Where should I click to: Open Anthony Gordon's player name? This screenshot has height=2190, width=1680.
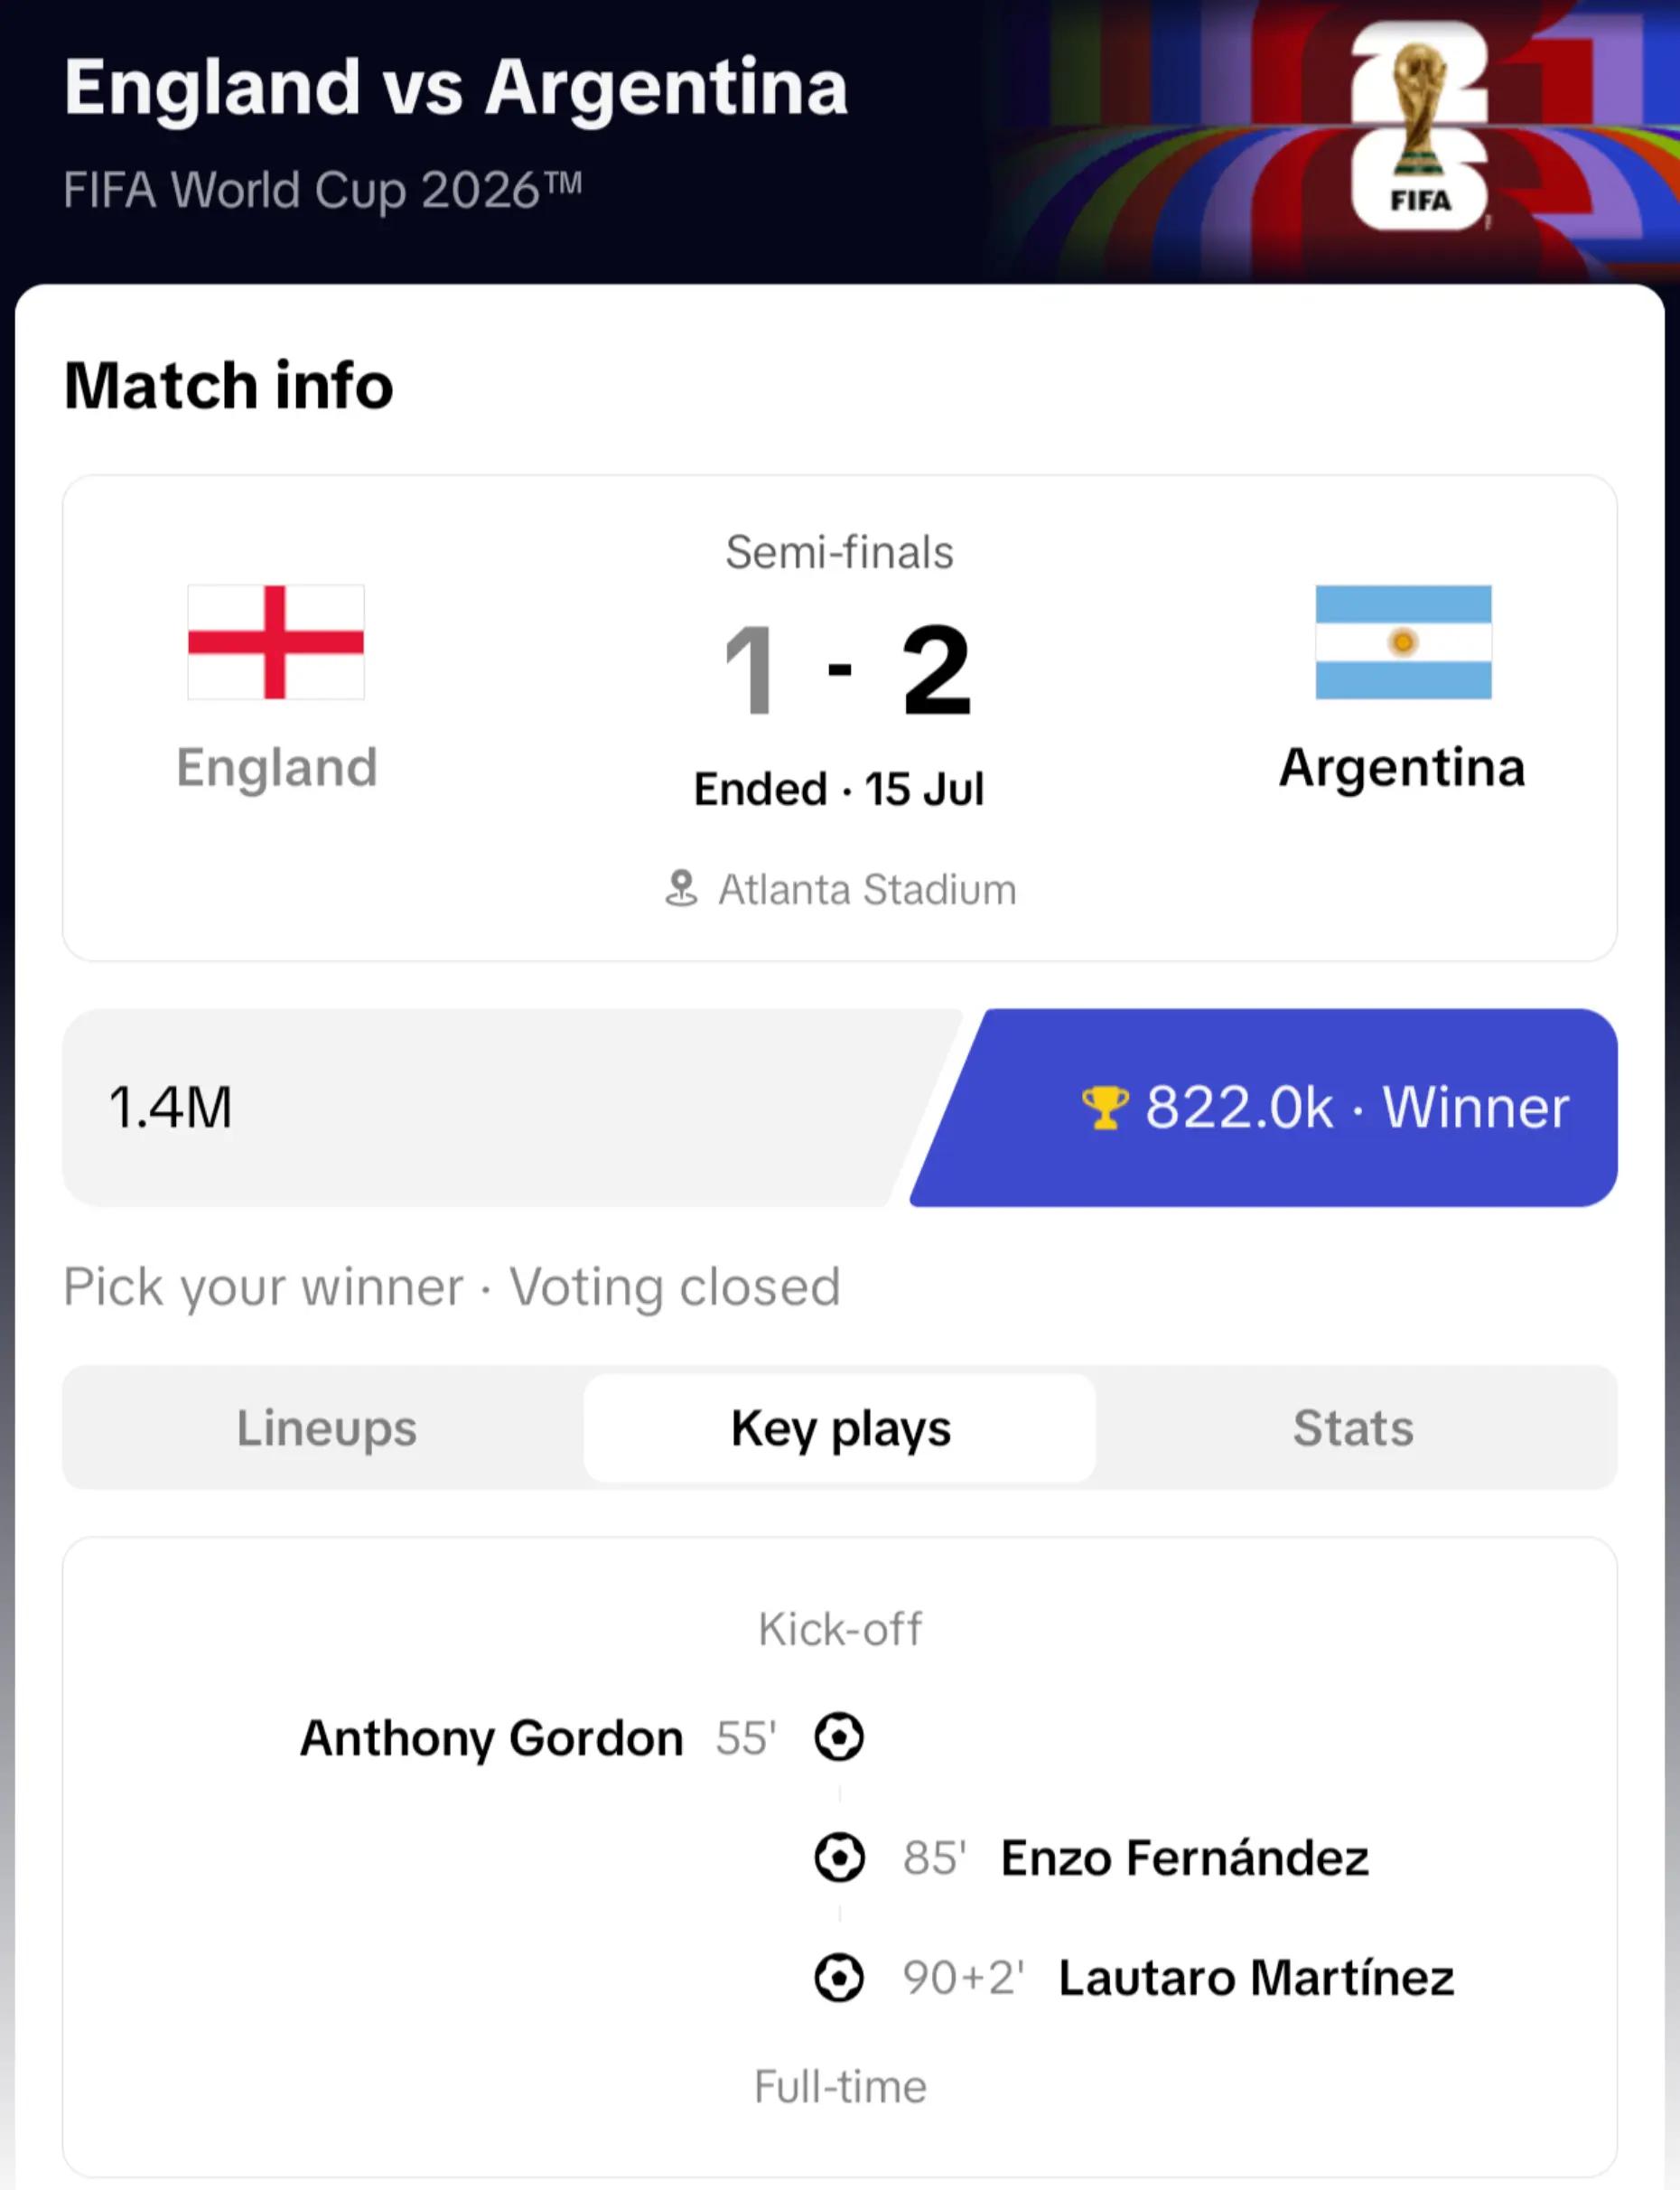(x=492, y=1738)
